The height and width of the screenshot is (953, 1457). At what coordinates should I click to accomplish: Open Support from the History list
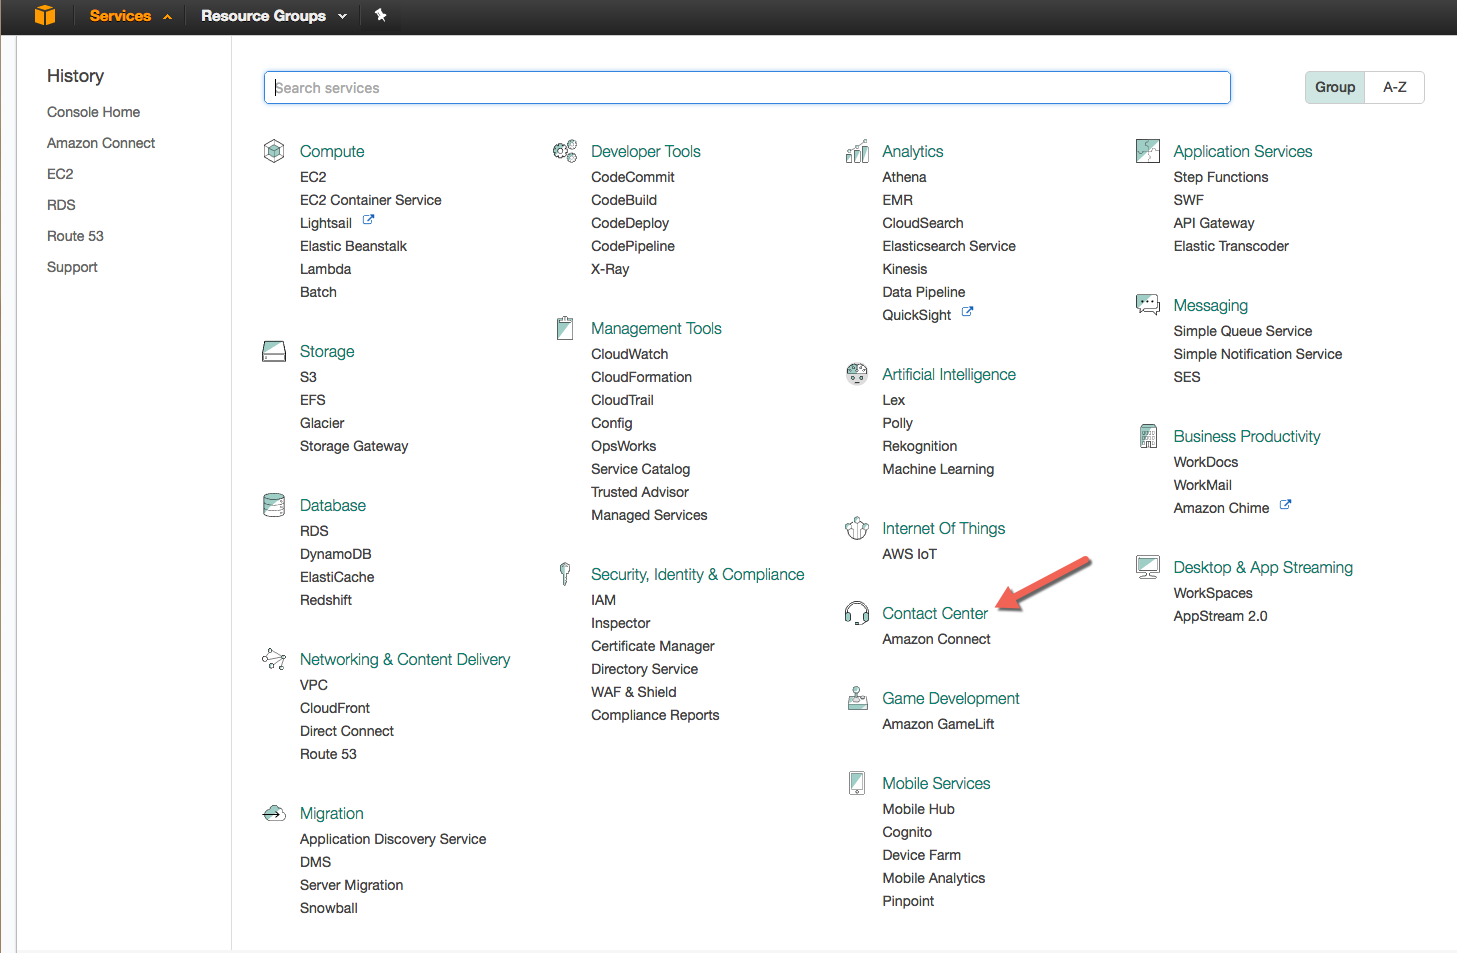tap(72, 267)
